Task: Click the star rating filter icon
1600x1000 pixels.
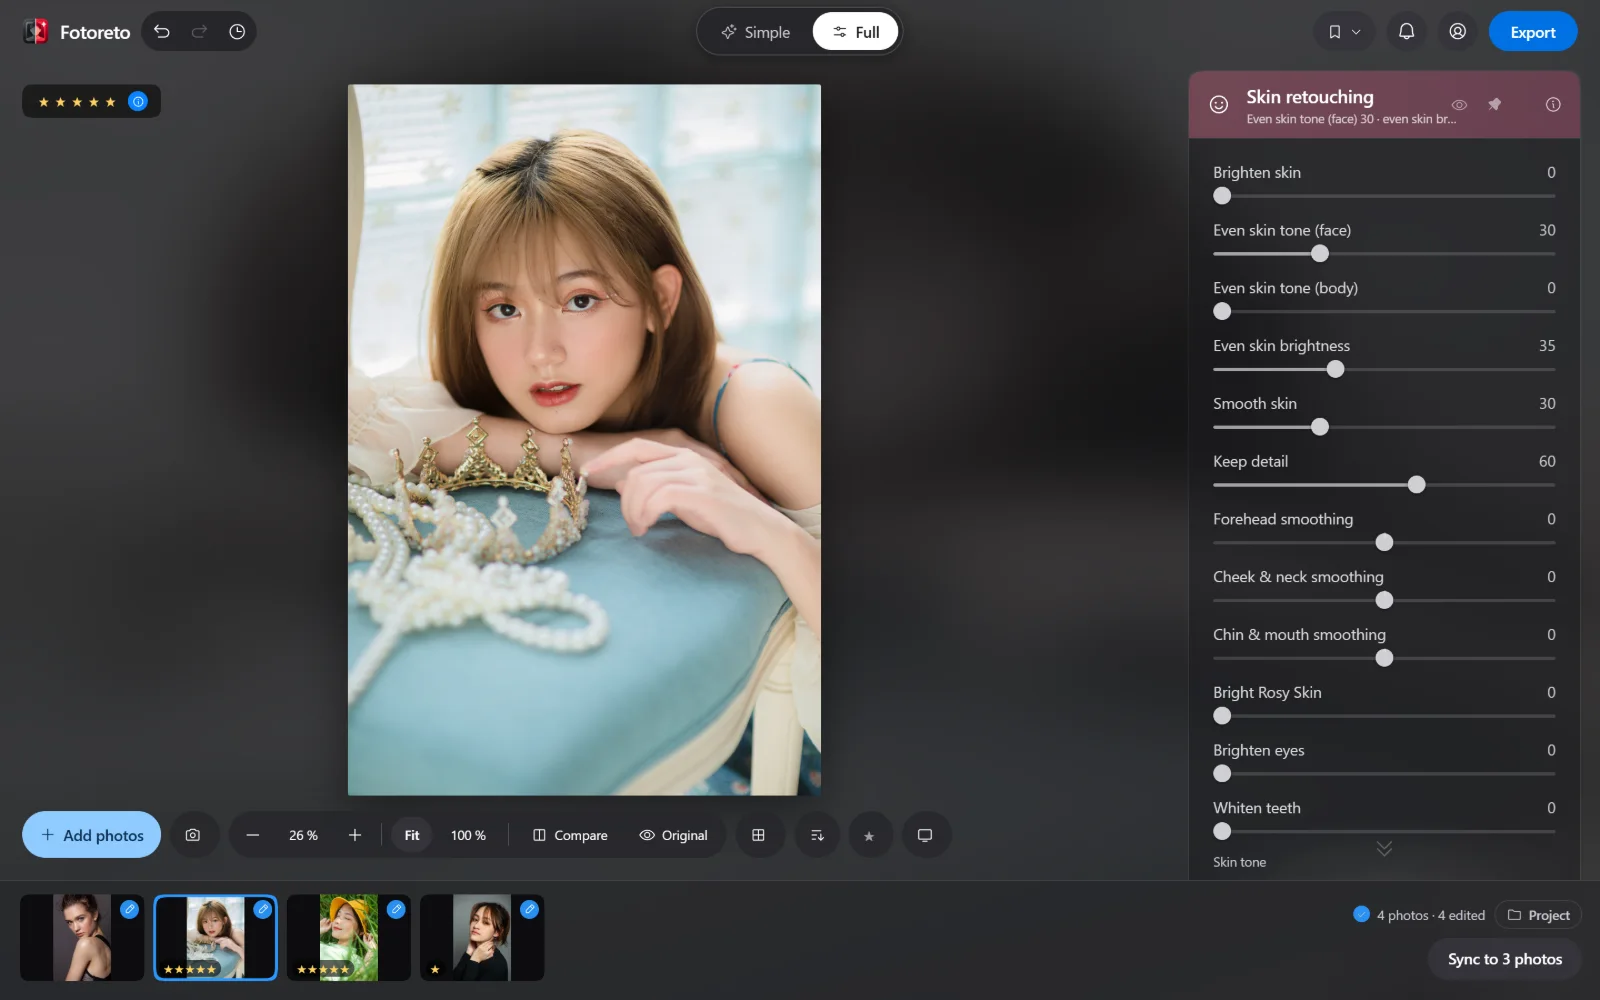Action: point(869,835)
